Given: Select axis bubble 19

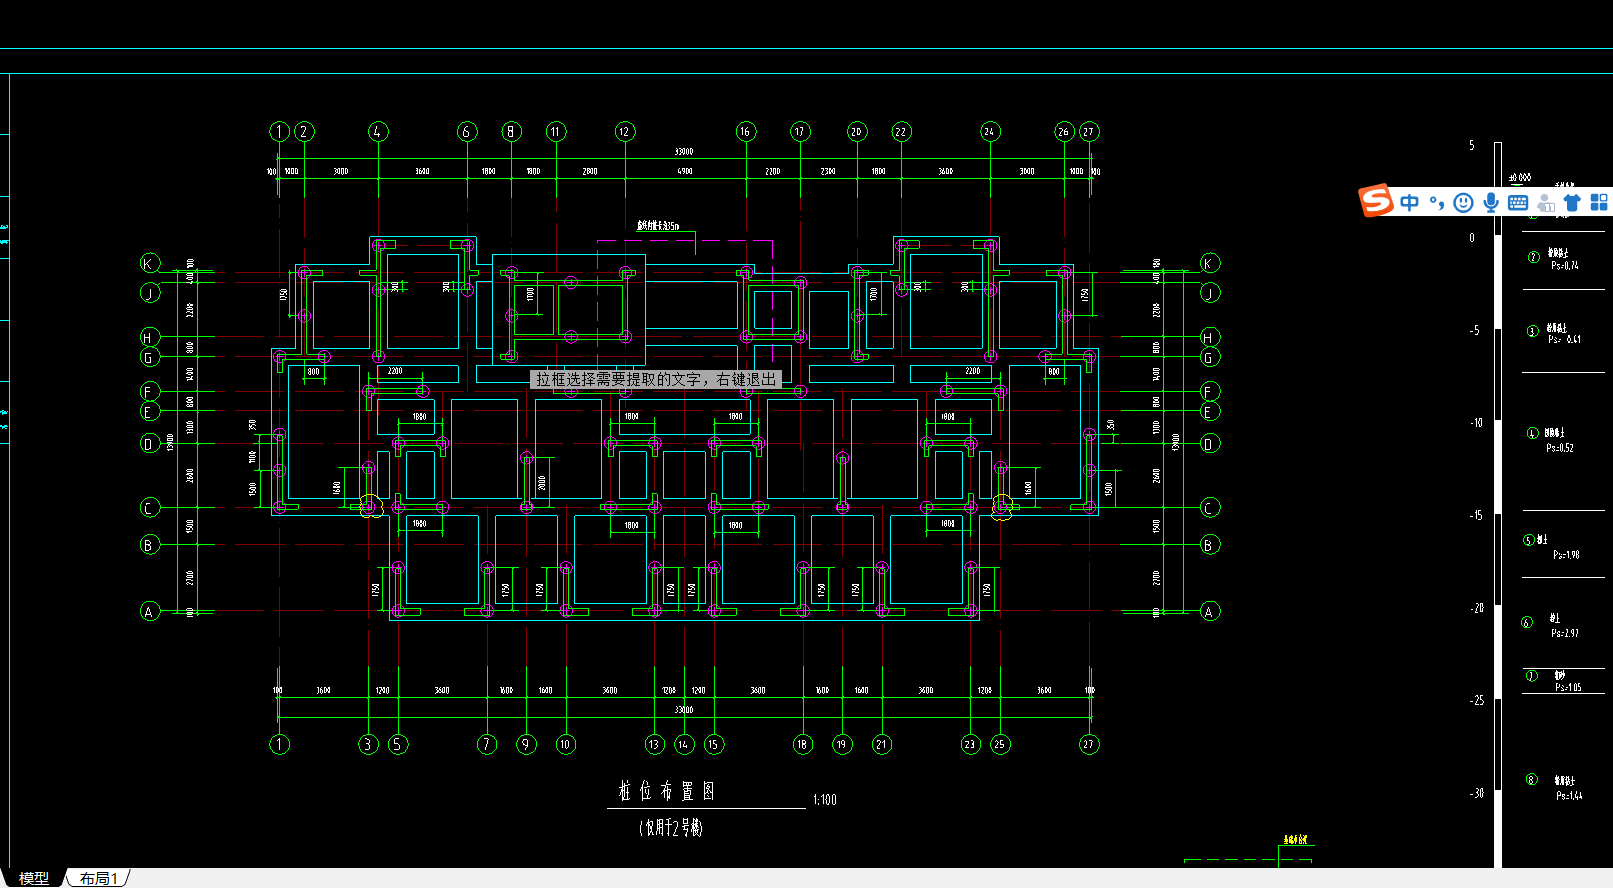Looking at the screenshot, I should [x=842, y=744].
